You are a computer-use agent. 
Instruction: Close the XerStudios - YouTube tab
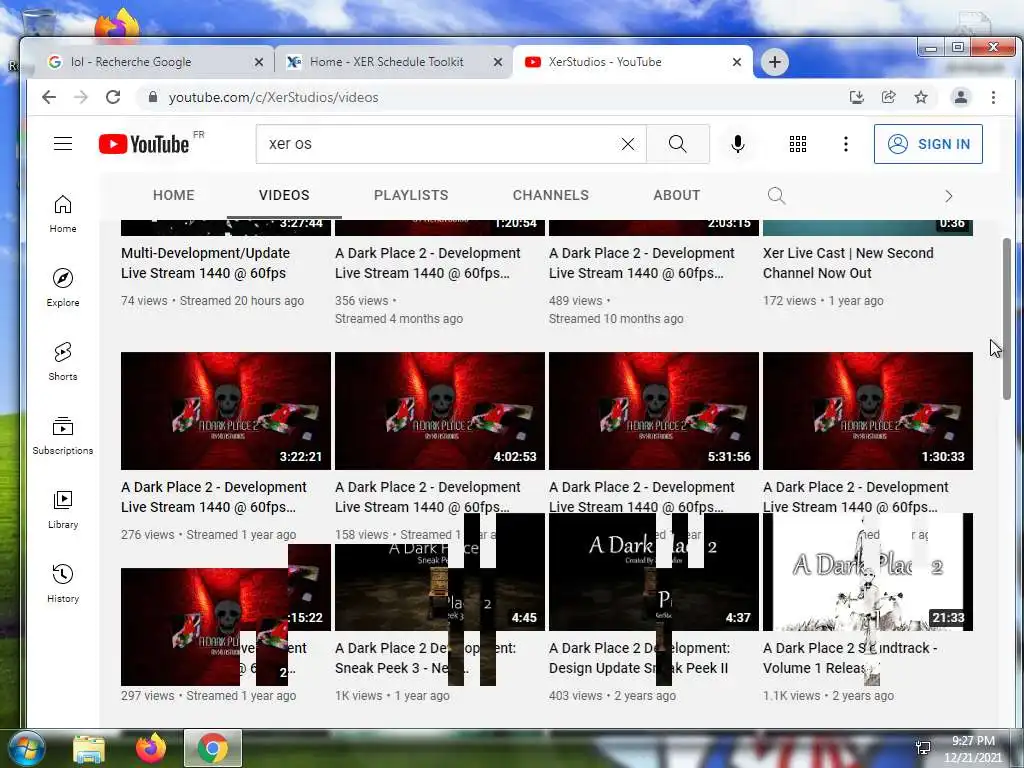coord(737,62)
